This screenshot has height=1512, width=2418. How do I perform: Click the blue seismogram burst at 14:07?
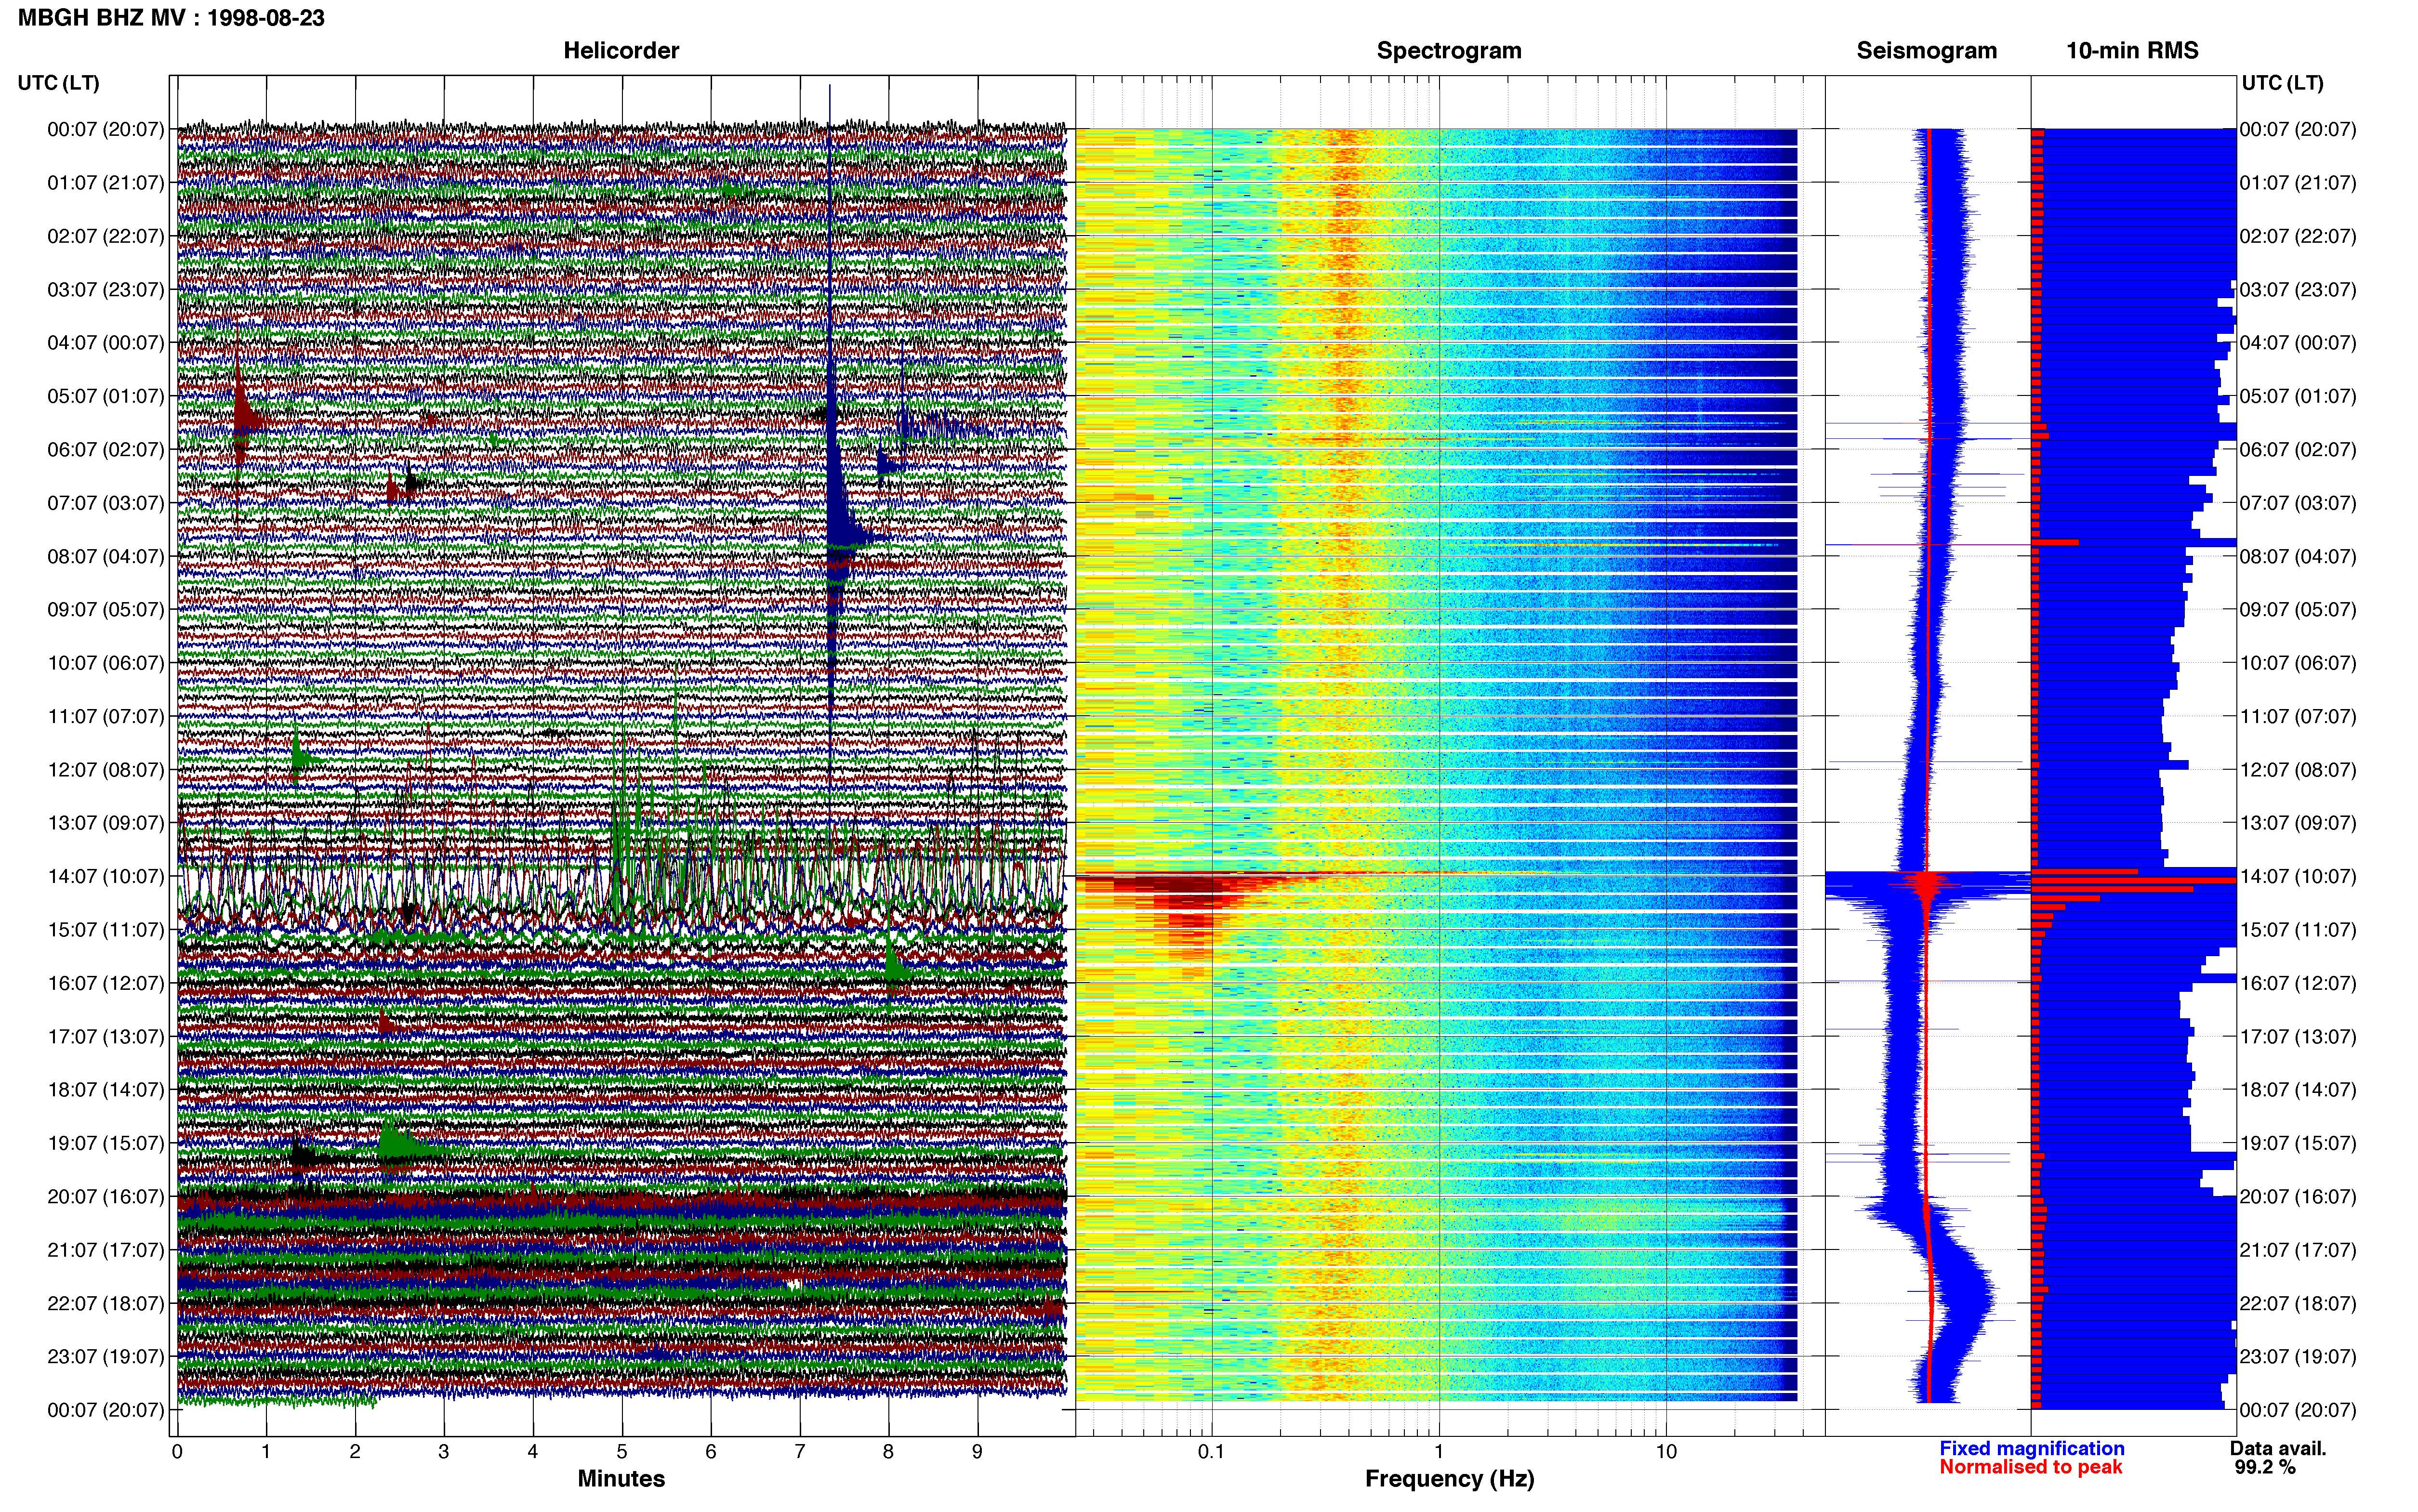click(1927, 886)
